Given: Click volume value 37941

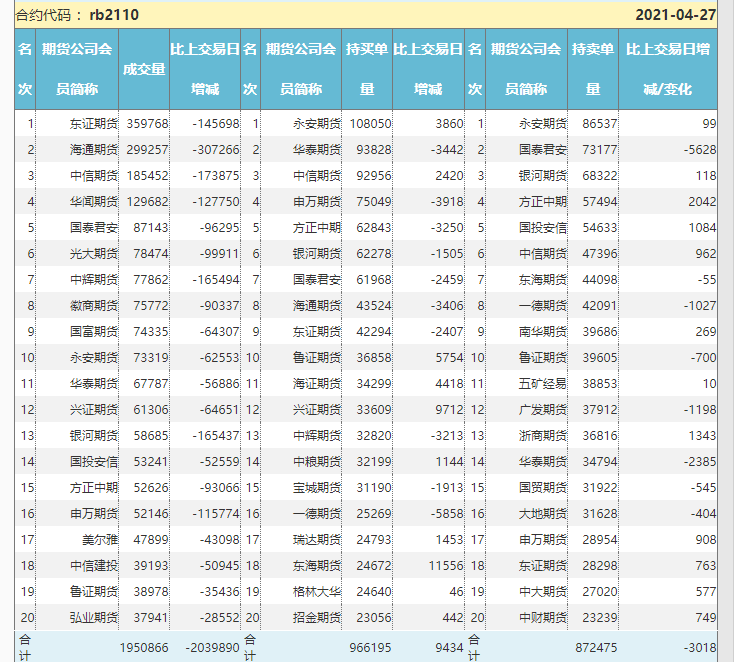Looking at the screenshot, I should pyautogui.click(x=150, y=618).
